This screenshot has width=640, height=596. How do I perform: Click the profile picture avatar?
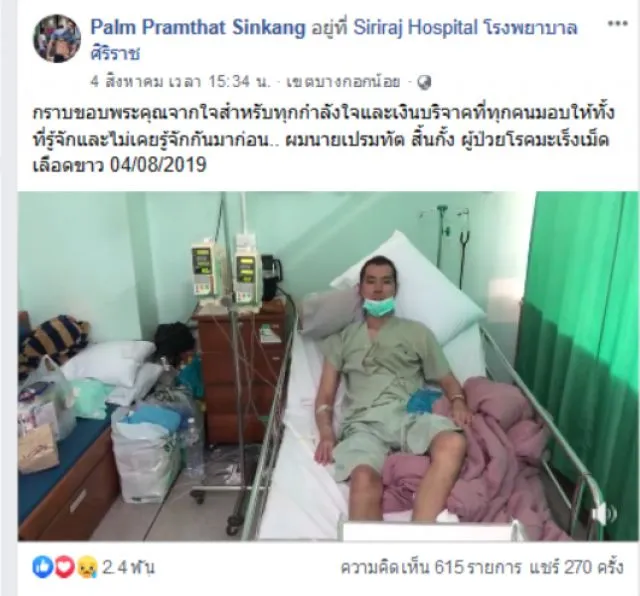click(57, 39)
